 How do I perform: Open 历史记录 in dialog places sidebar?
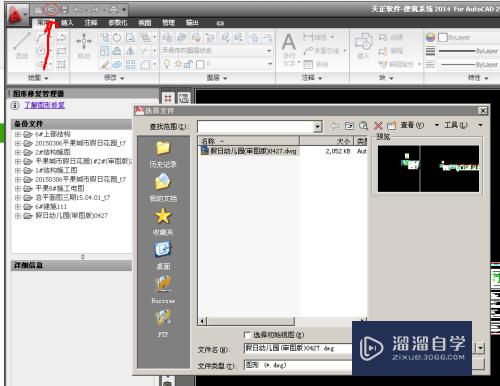click(x=163, y=154)
